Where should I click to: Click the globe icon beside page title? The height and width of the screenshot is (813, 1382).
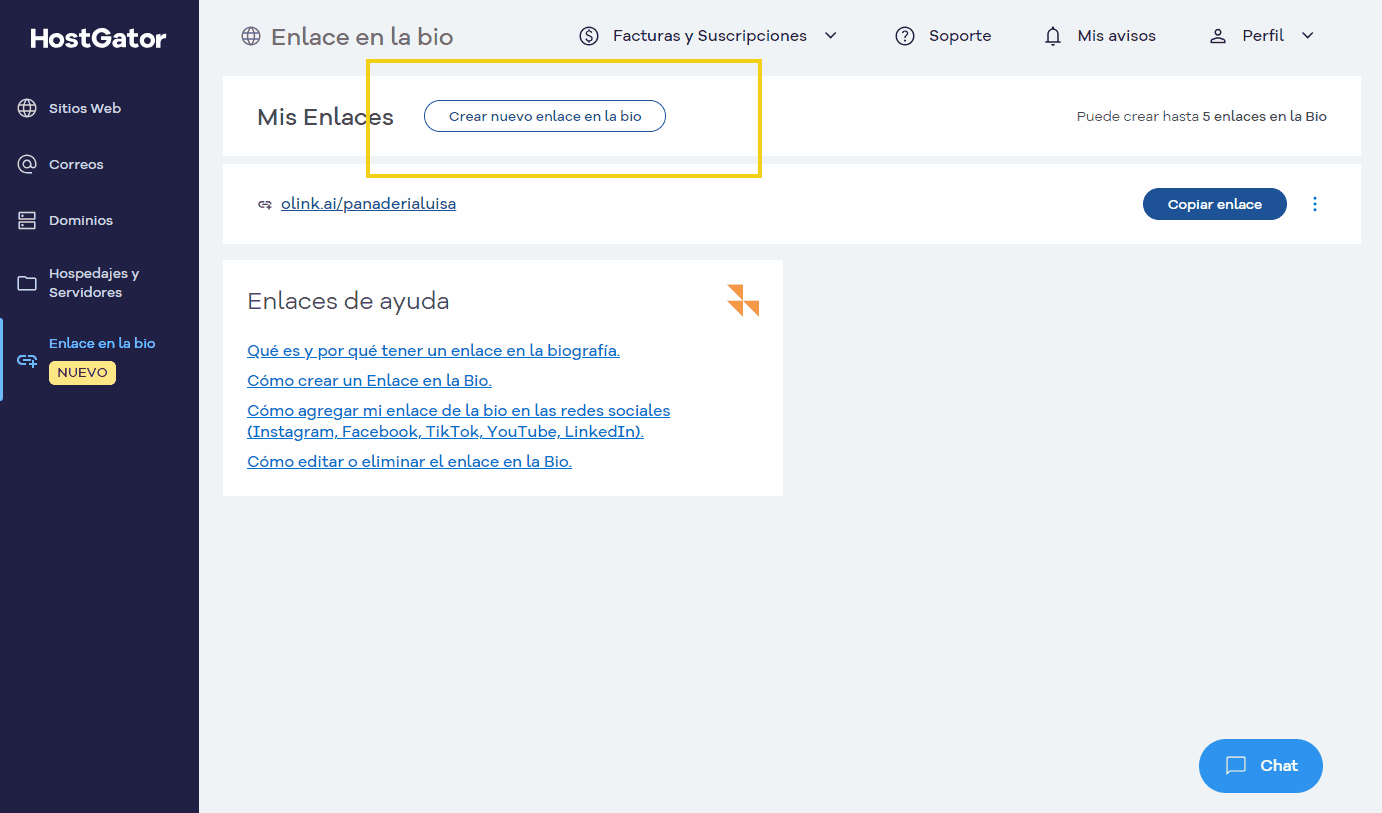[x=251, y=37]
